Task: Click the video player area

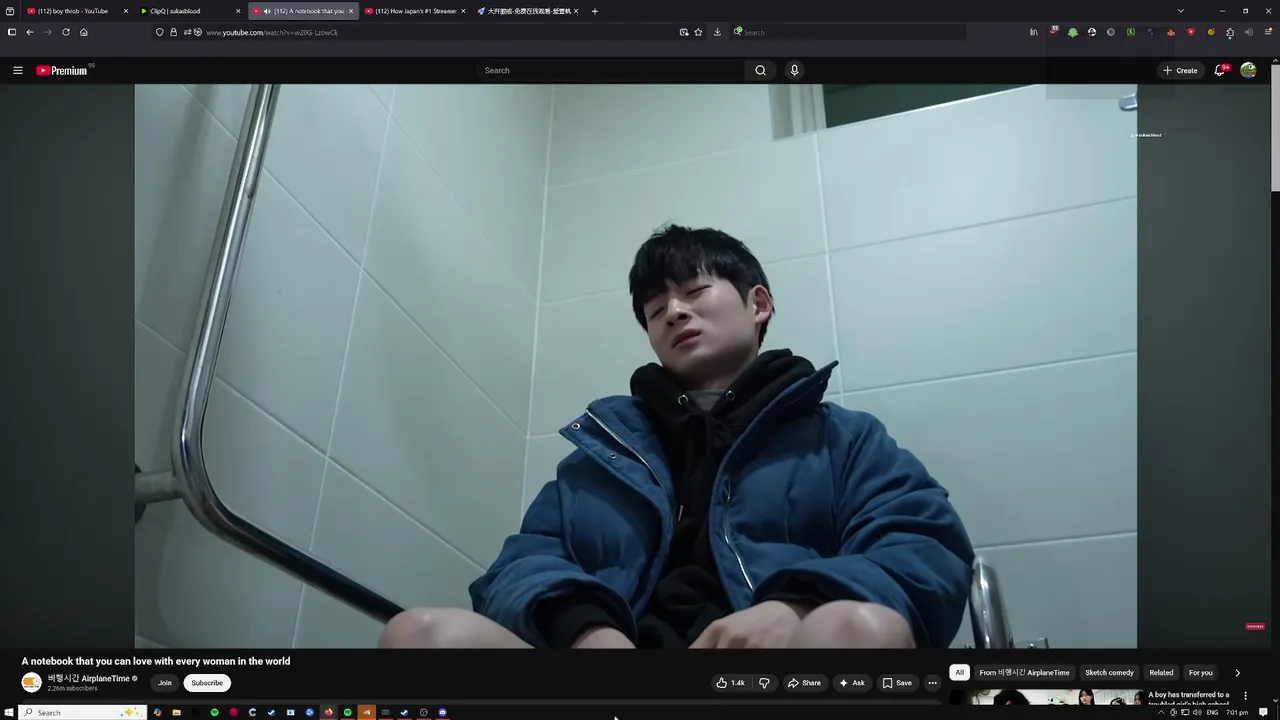Action: pos(636,366)
